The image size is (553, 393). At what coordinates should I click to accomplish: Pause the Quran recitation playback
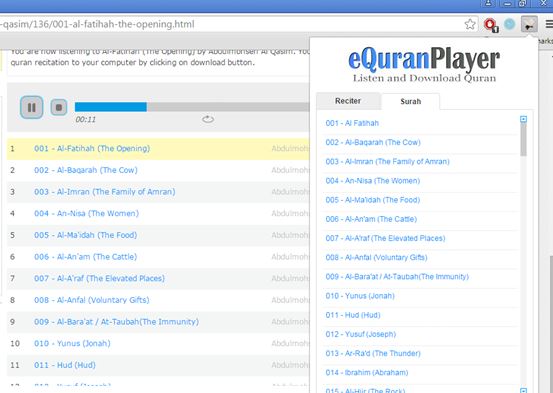[x=31, y=107]
